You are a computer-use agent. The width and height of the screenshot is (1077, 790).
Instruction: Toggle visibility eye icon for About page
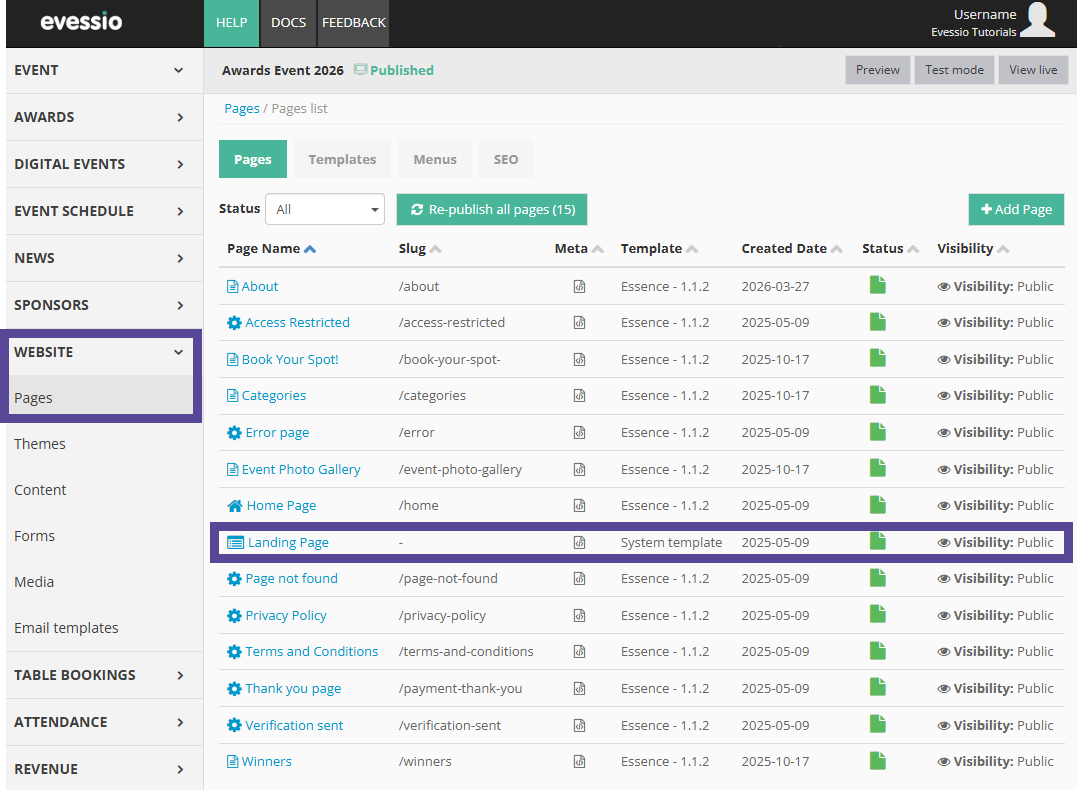(x=943, y=287)
